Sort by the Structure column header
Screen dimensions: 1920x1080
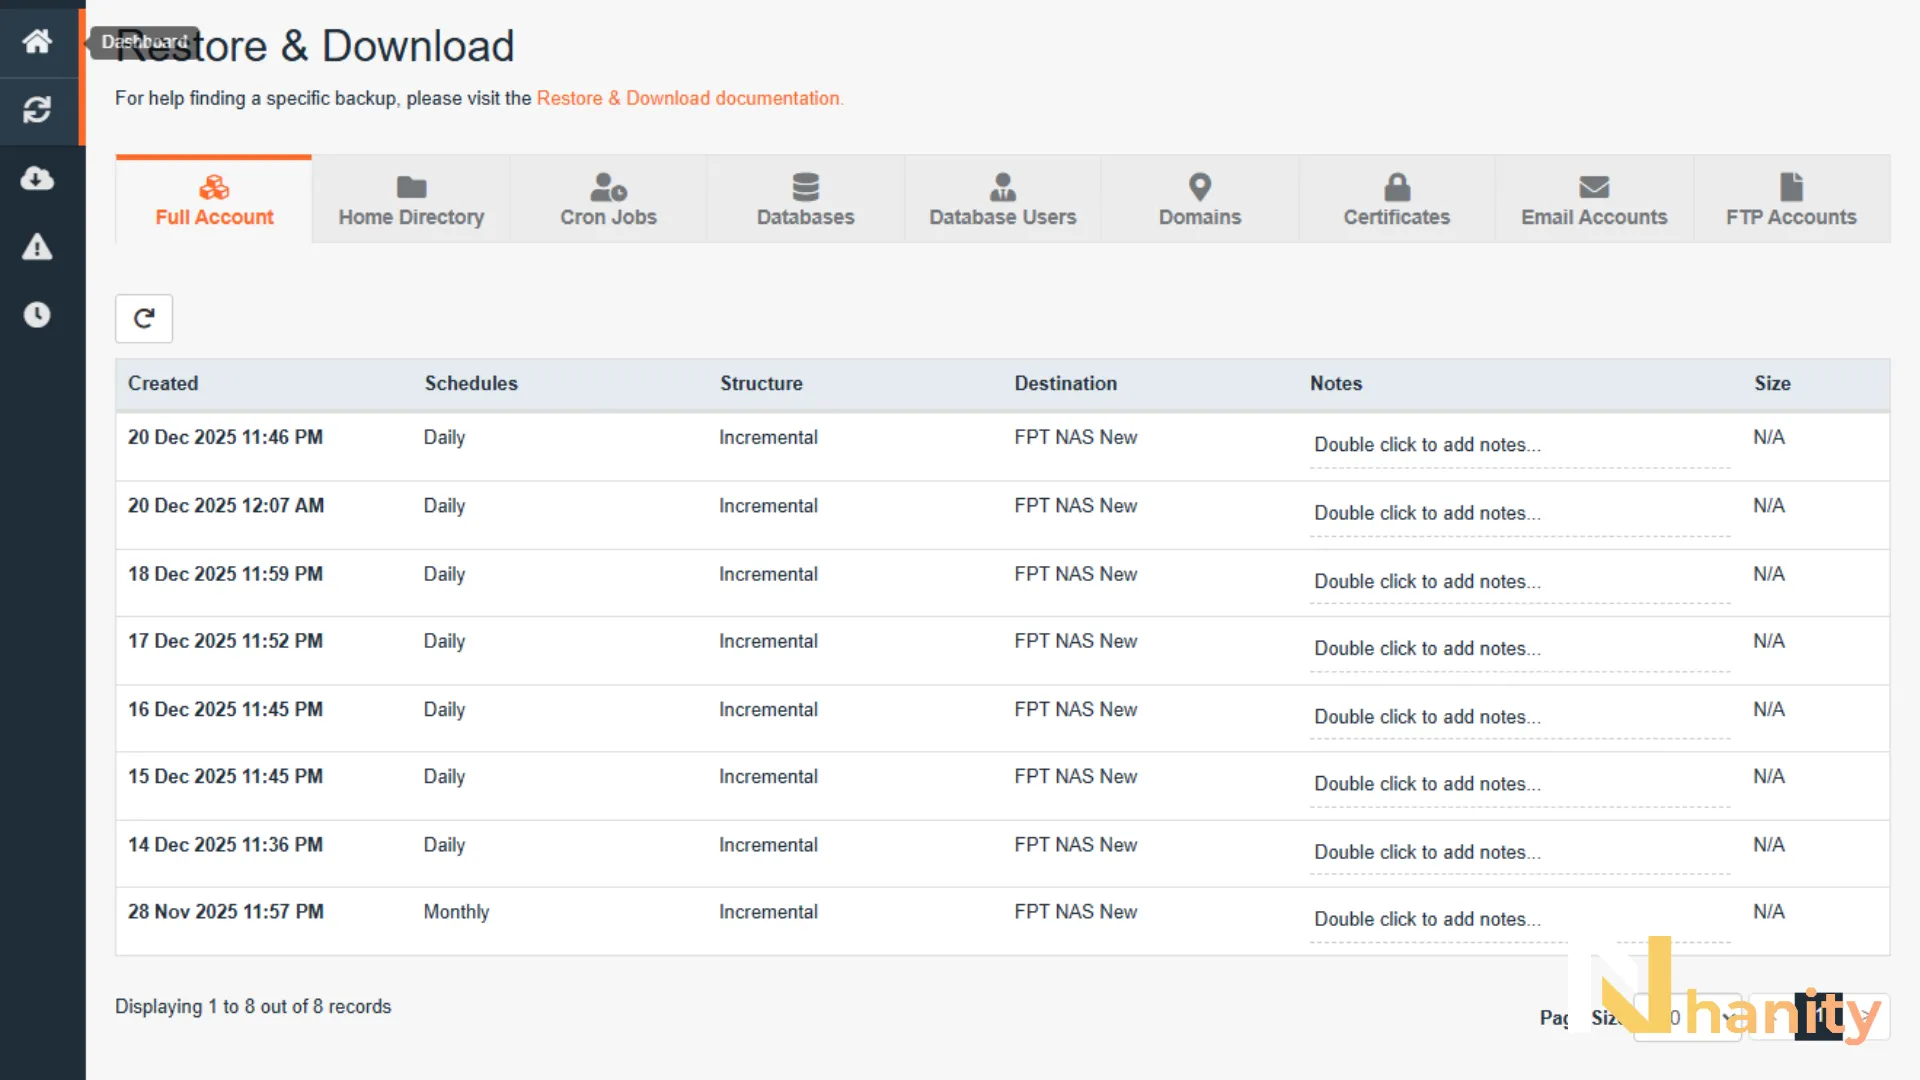tap(761, 383)
